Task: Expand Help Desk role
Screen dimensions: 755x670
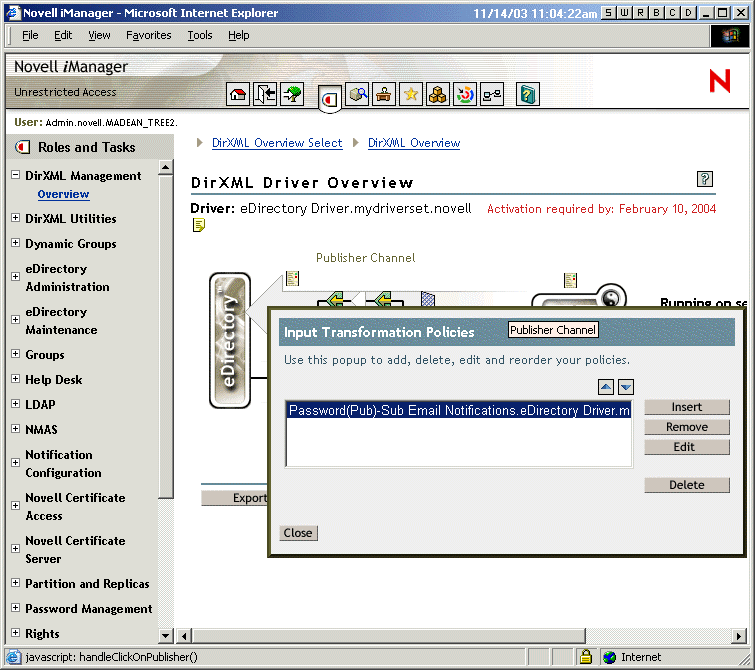Action: pos(15,379)
